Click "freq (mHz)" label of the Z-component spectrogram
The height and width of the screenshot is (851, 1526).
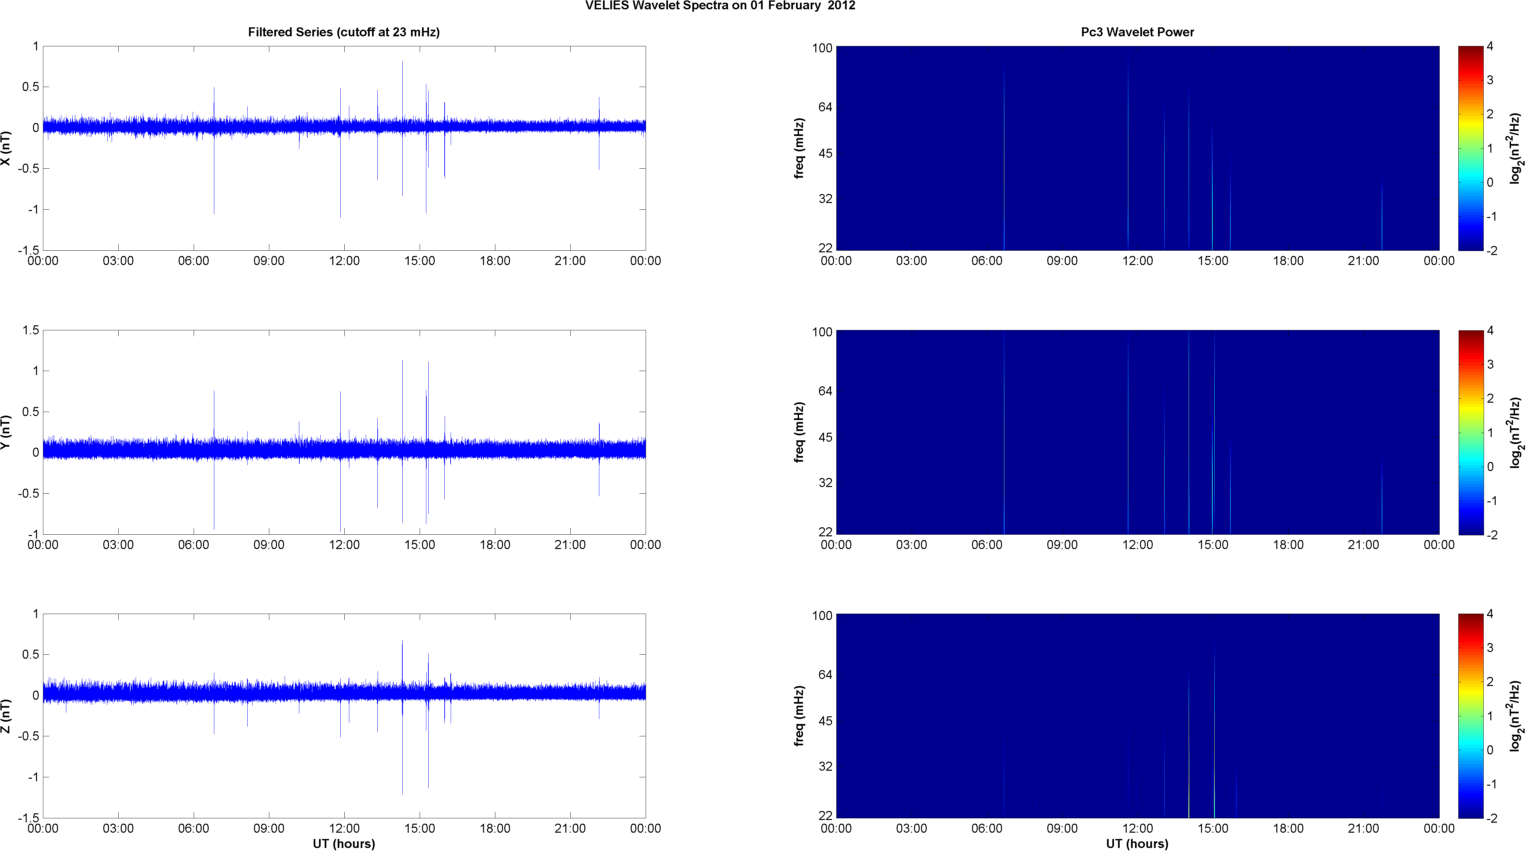click(799, 716)
